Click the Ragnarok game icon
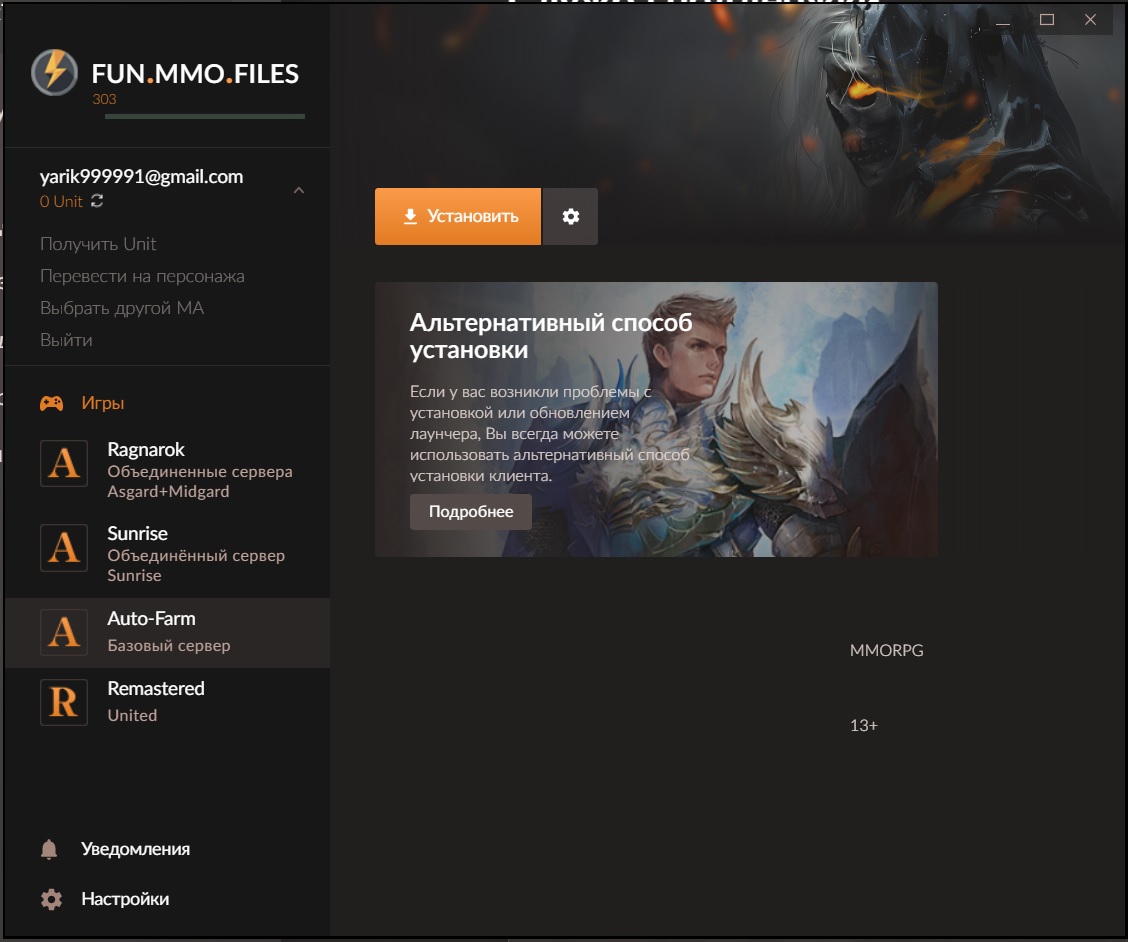This screenshot has height=942, width=1128. 64,465
